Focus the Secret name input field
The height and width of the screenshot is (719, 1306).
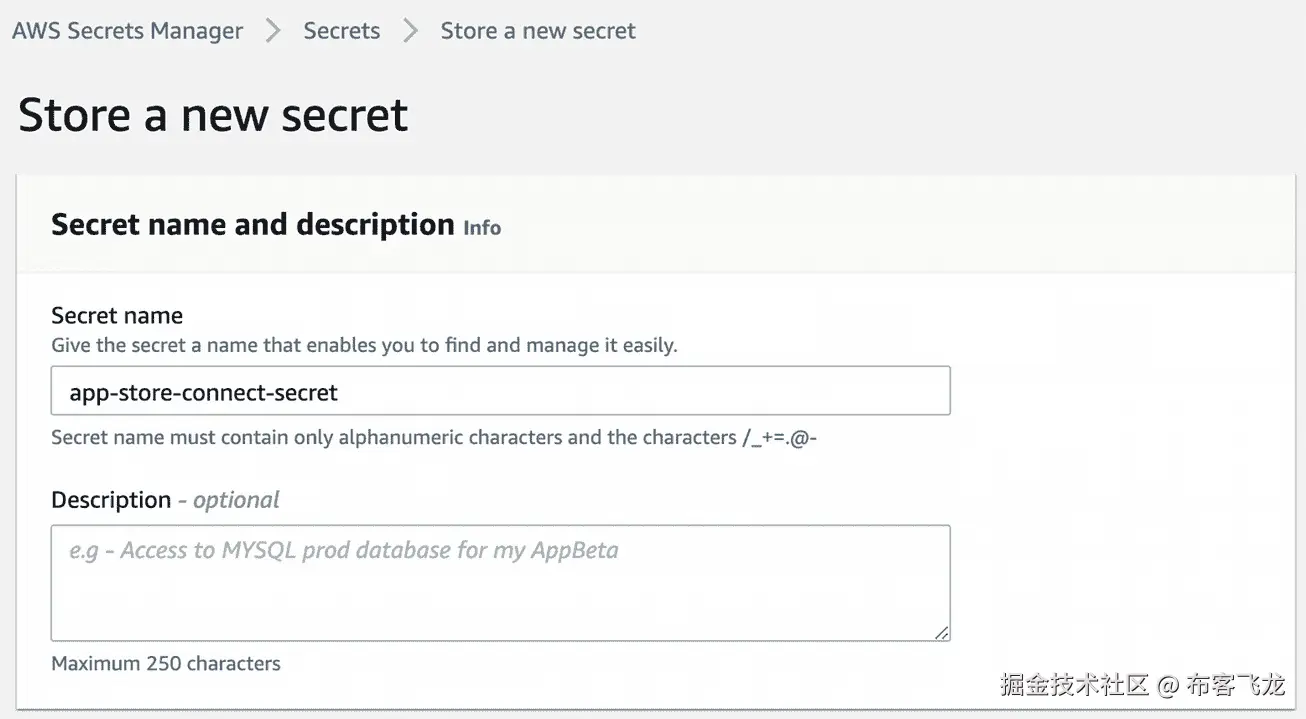500,392
